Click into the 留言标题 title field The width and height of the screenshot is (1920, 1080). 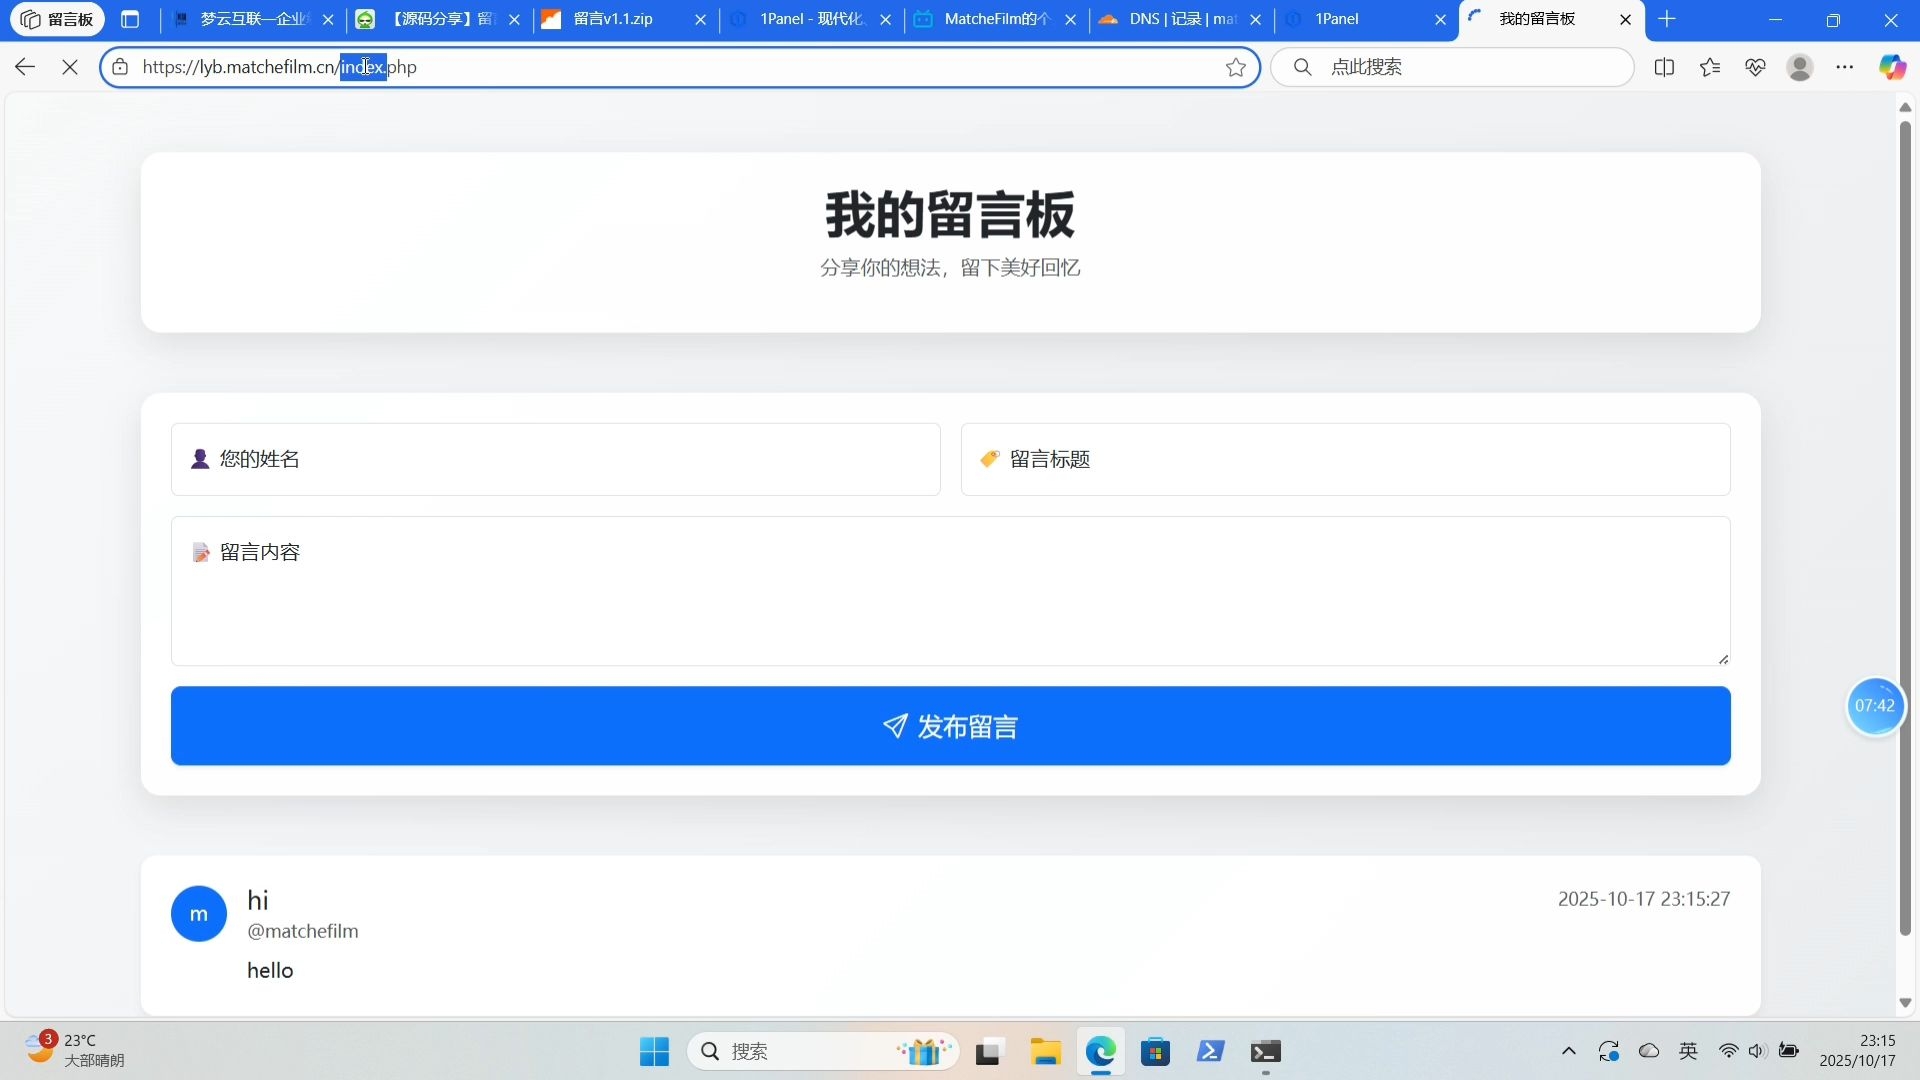tap(1346, 459)
